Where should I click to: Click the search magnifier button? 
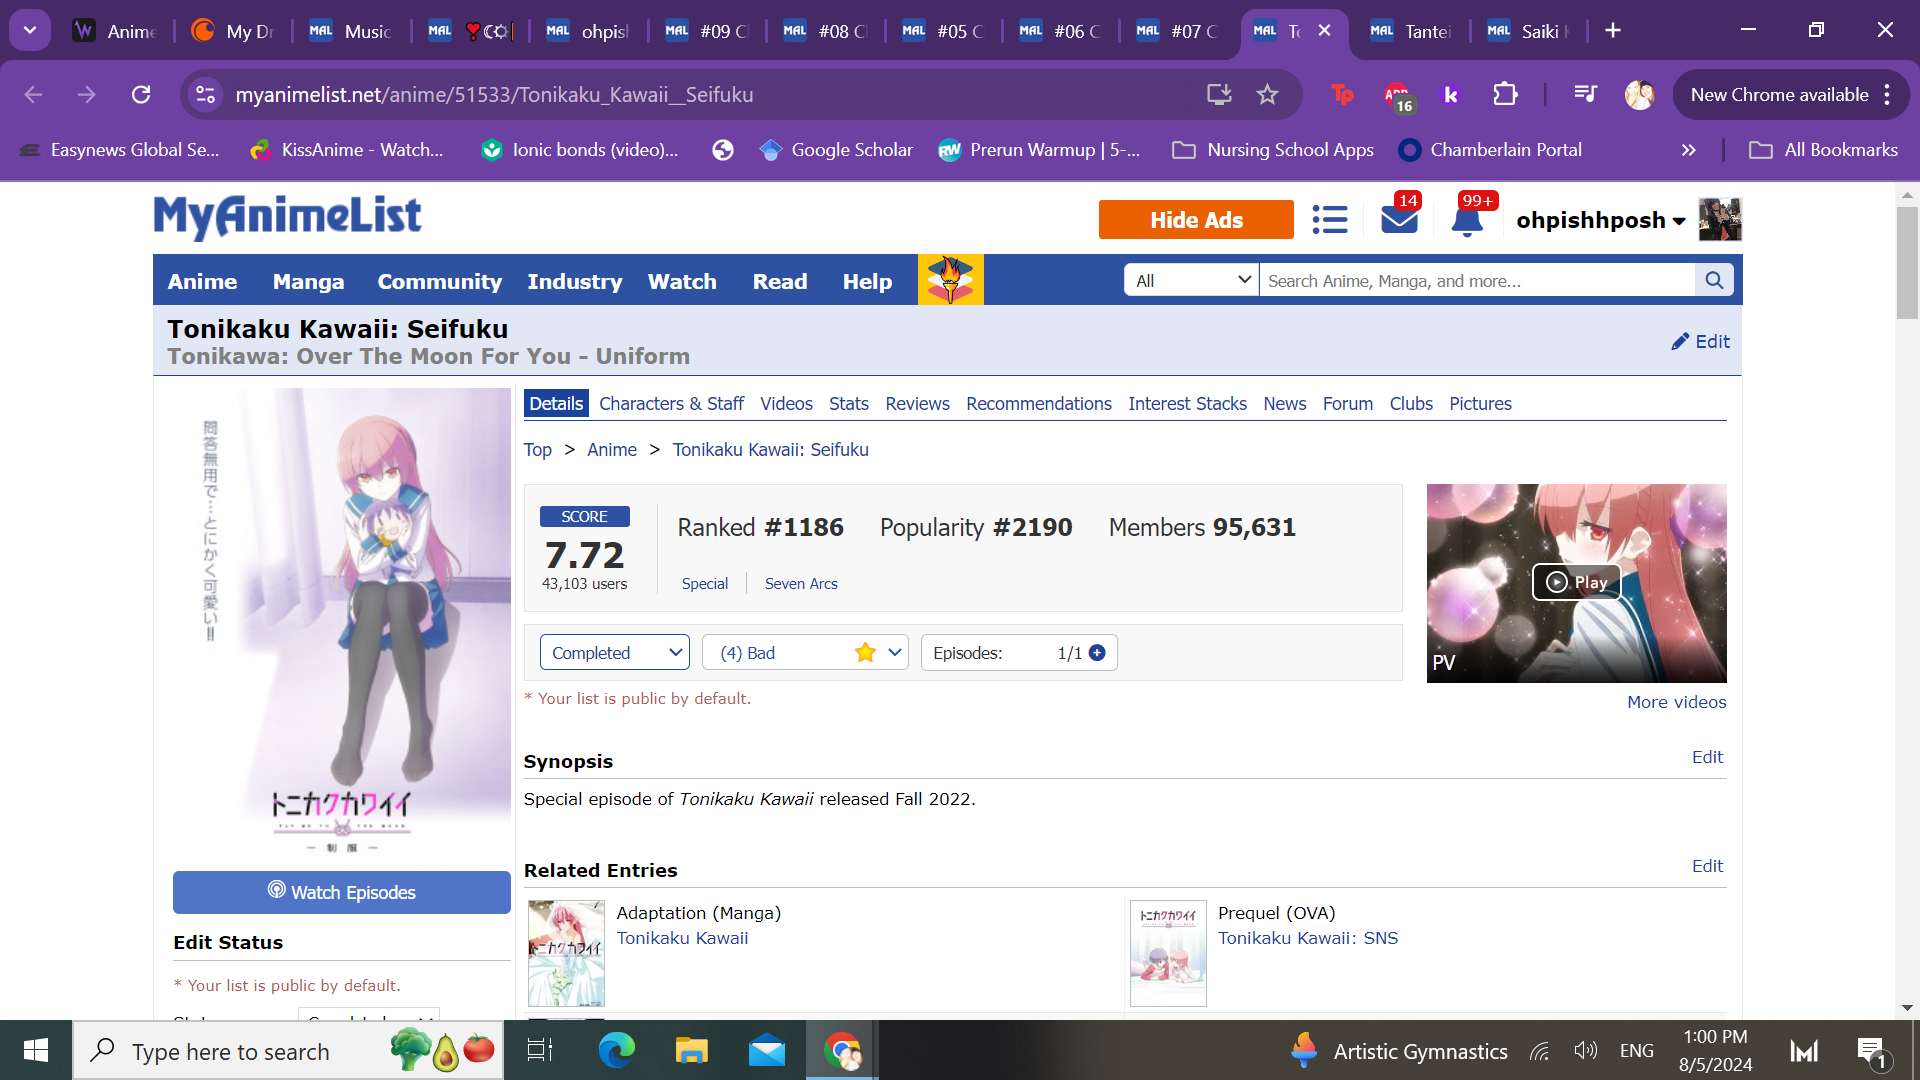(1714, 281)
